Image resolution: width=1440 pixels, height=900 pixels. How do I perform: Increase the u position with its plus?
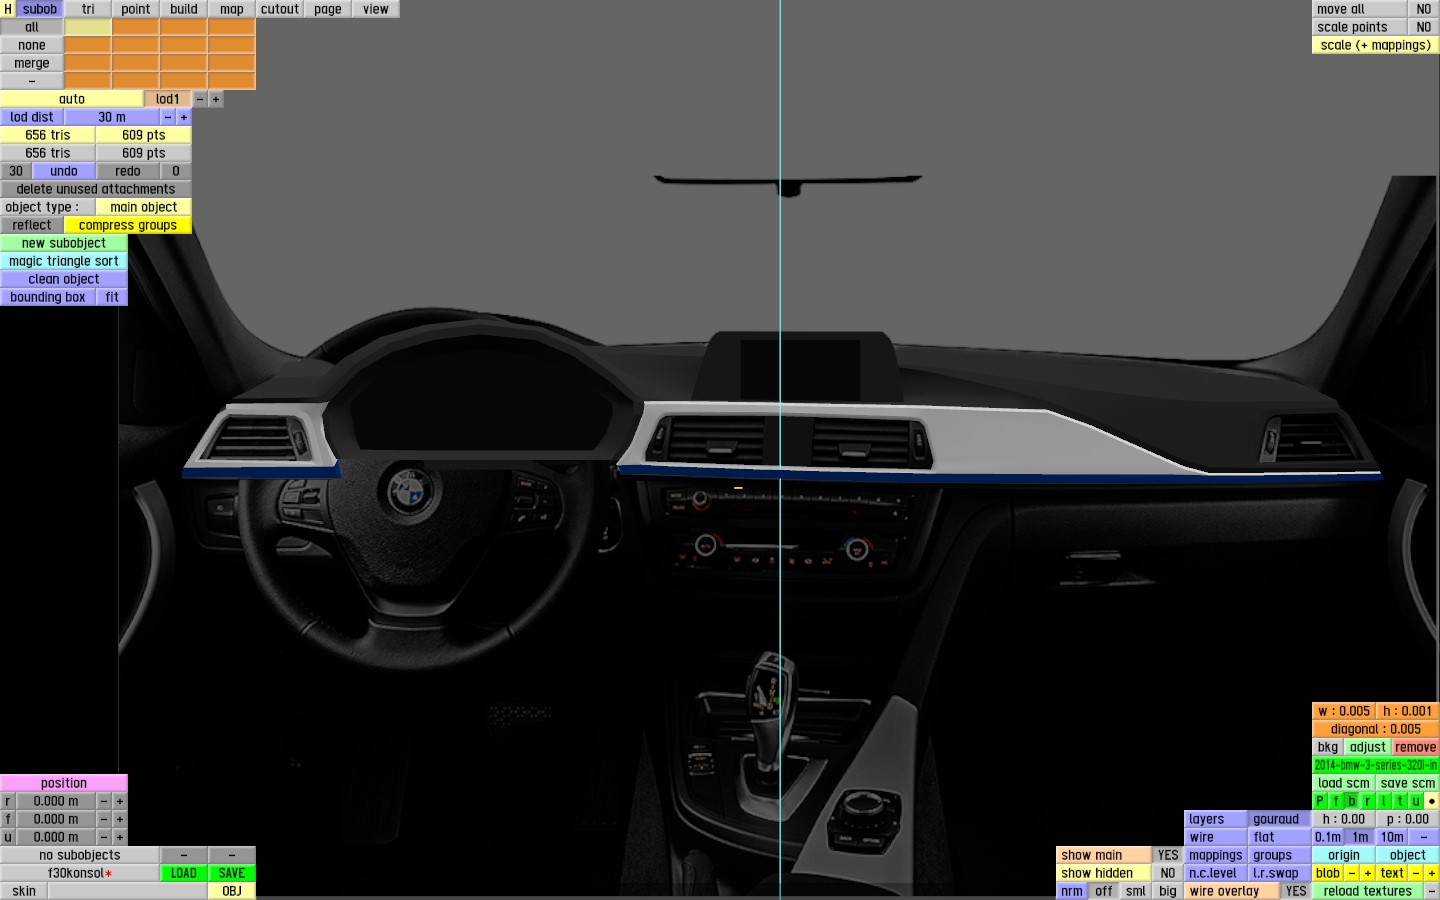point(120,837)
